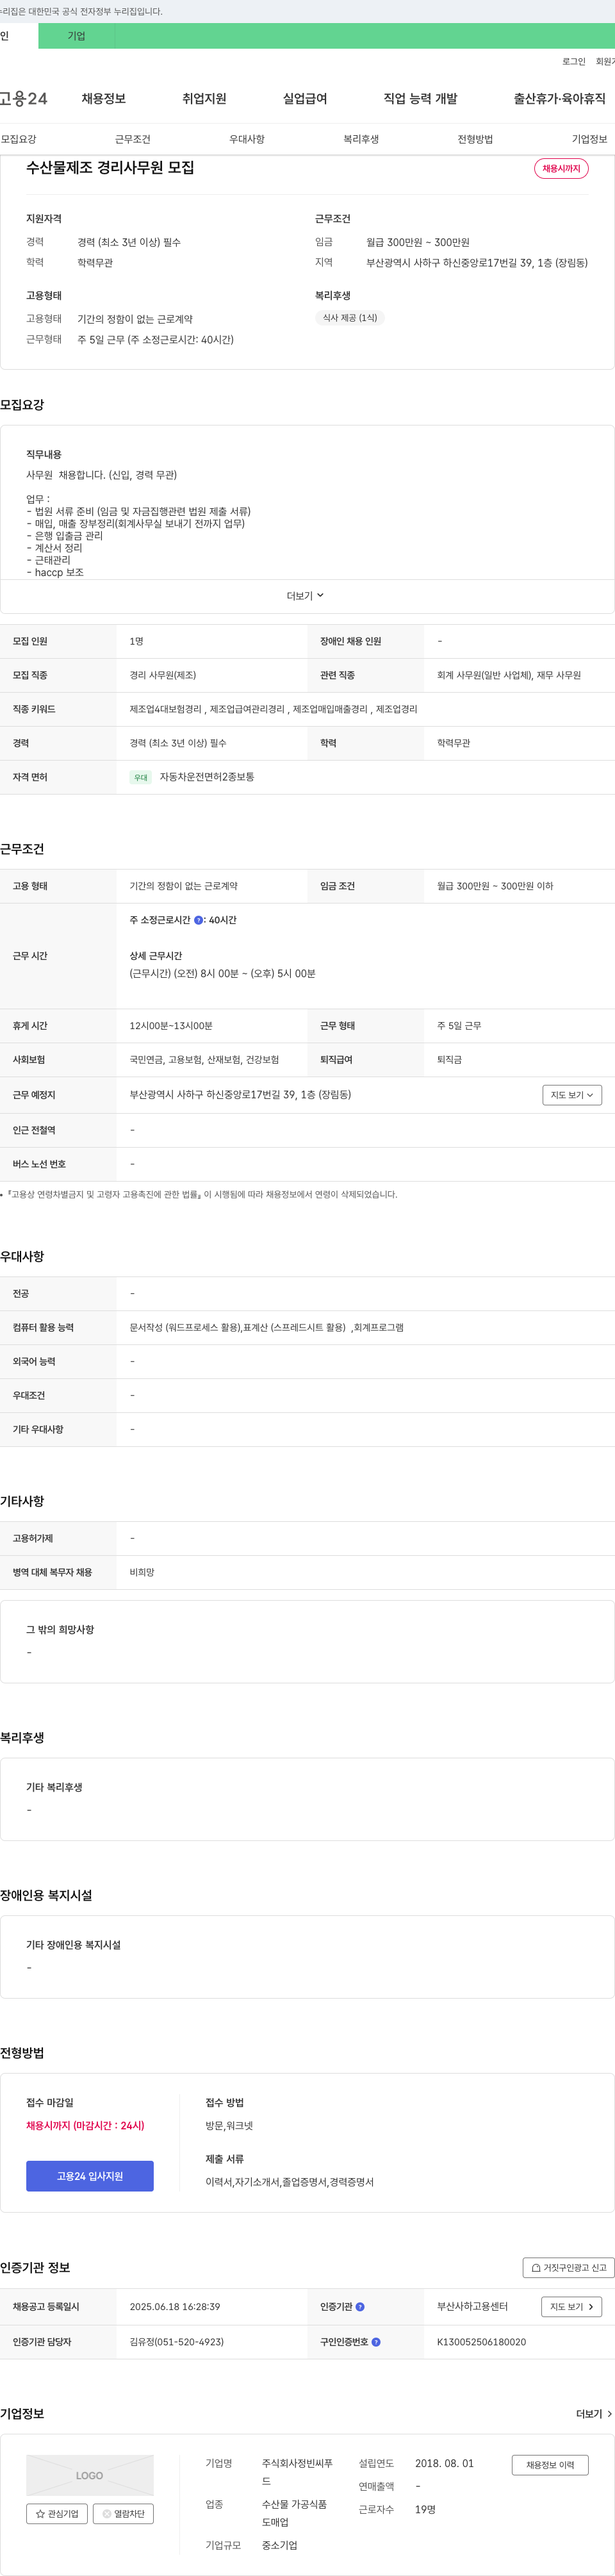615x2576 pixels.
Task: Click the 구인인증번호 K130052506180020
Action: point(481,2342)
